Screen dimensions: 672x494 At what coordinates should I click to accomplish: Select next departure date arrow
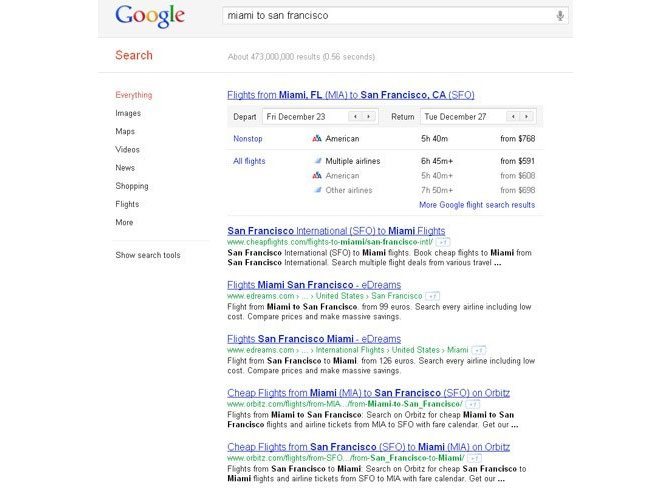tap(368, 117)
